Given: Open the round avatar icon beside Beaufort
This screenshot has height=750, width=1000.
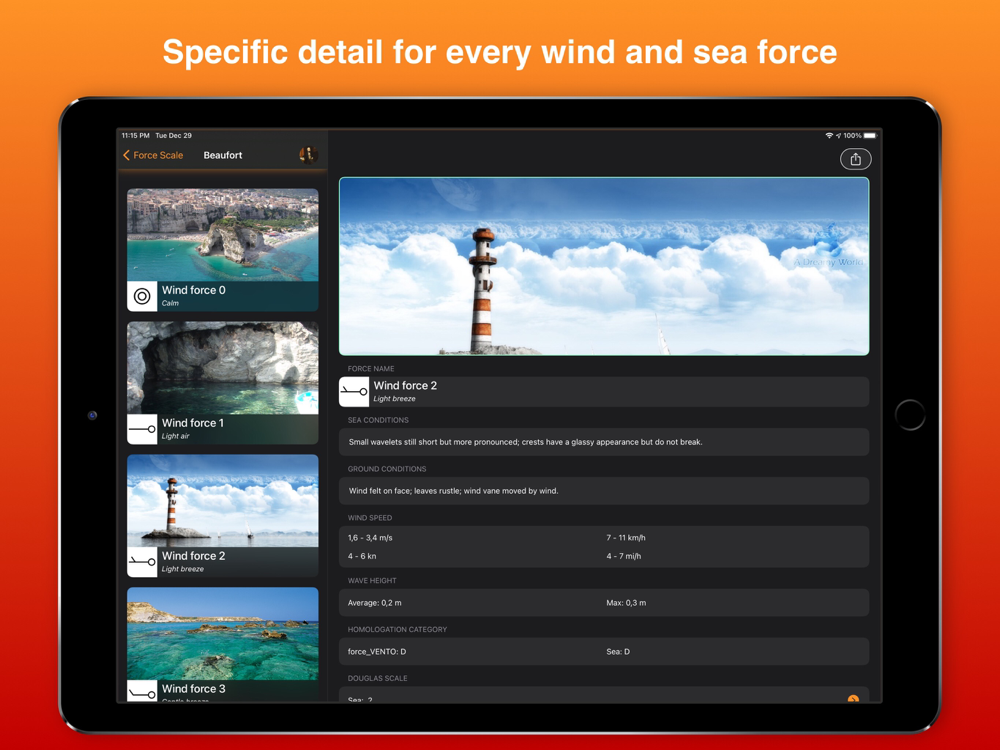Looking at the screenshot, I should tap(309, 155).
